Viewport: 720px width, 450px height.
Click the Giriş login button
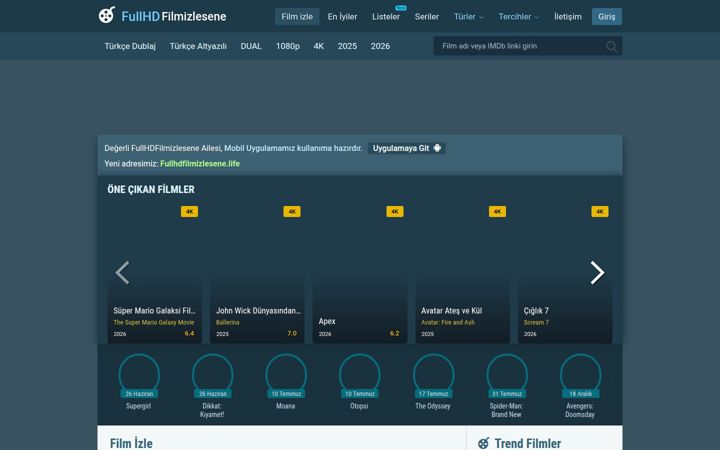607,17
